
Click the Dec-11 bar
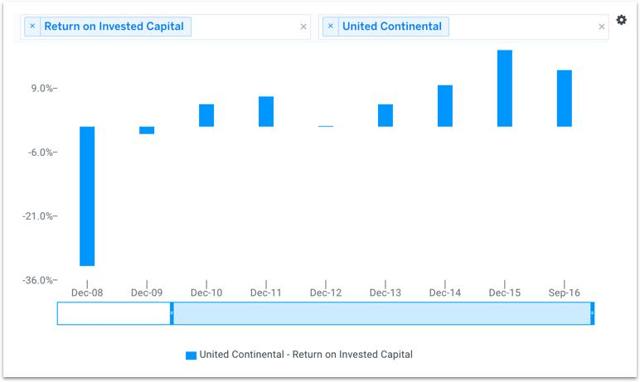pos(266,111)
